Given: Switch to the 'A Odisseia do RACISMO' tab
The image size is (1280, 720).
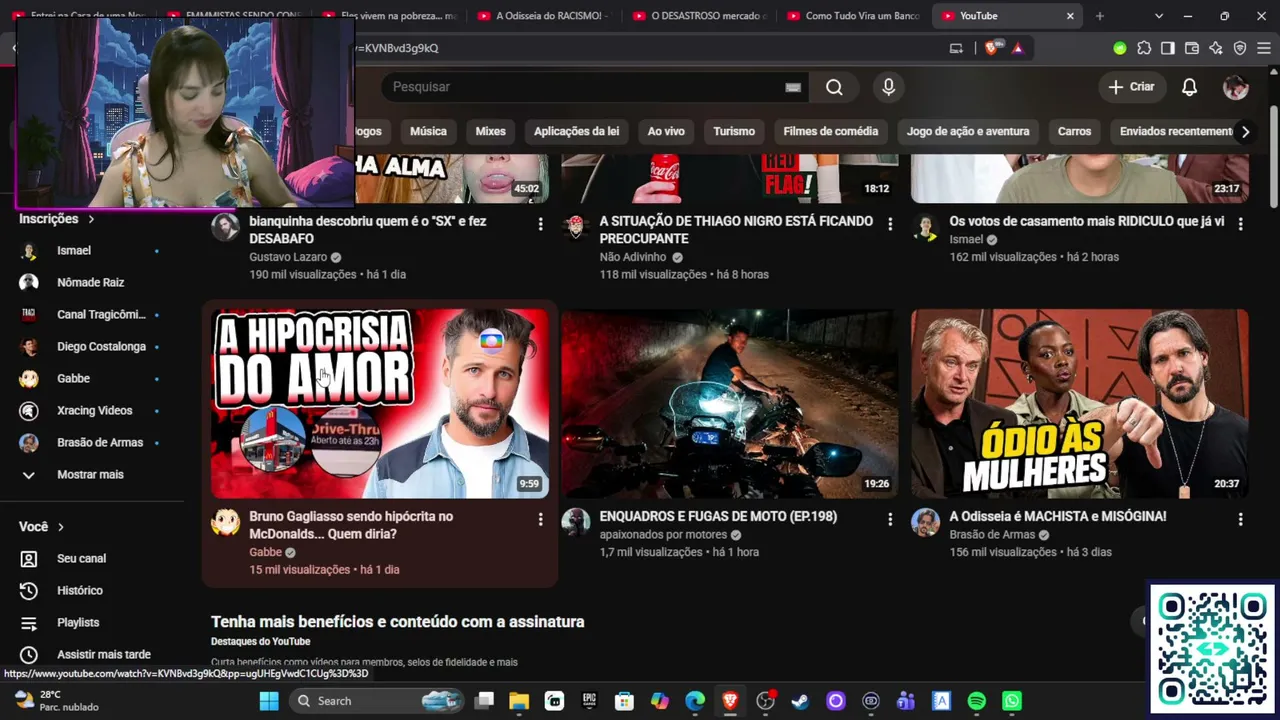Looking at the screenshot, I should (x=543, y=16).
